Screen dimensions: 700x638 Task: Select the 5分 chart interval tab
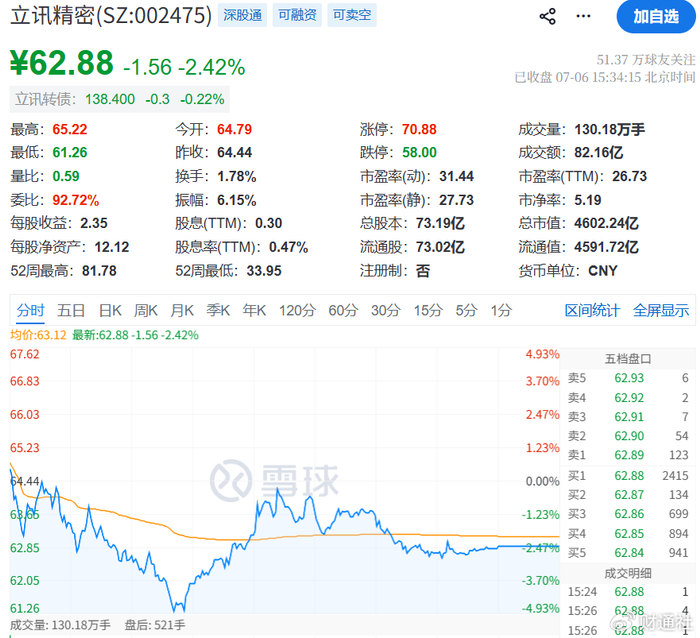tap(467, 310)
